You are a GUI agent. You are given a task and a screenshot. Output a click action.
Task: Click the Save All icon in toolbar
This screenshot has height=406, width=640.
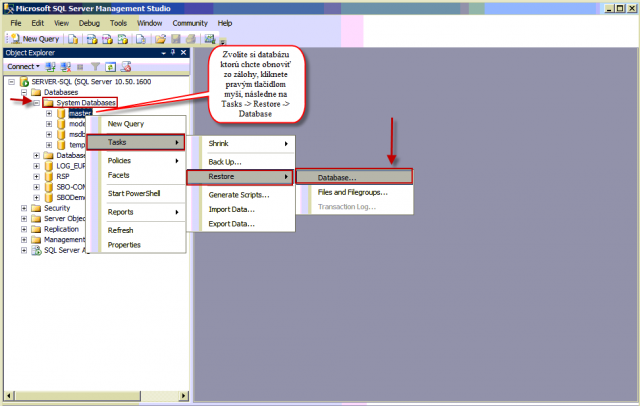[191, 39]
